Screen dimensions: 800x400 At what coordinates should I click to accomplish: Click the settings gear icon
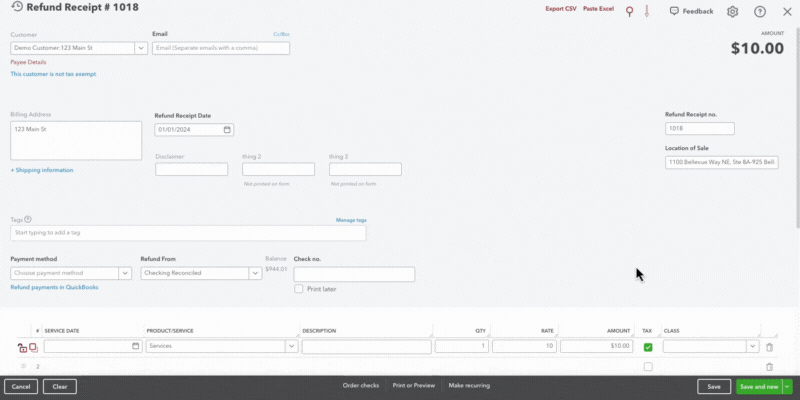tap(732, 11)
